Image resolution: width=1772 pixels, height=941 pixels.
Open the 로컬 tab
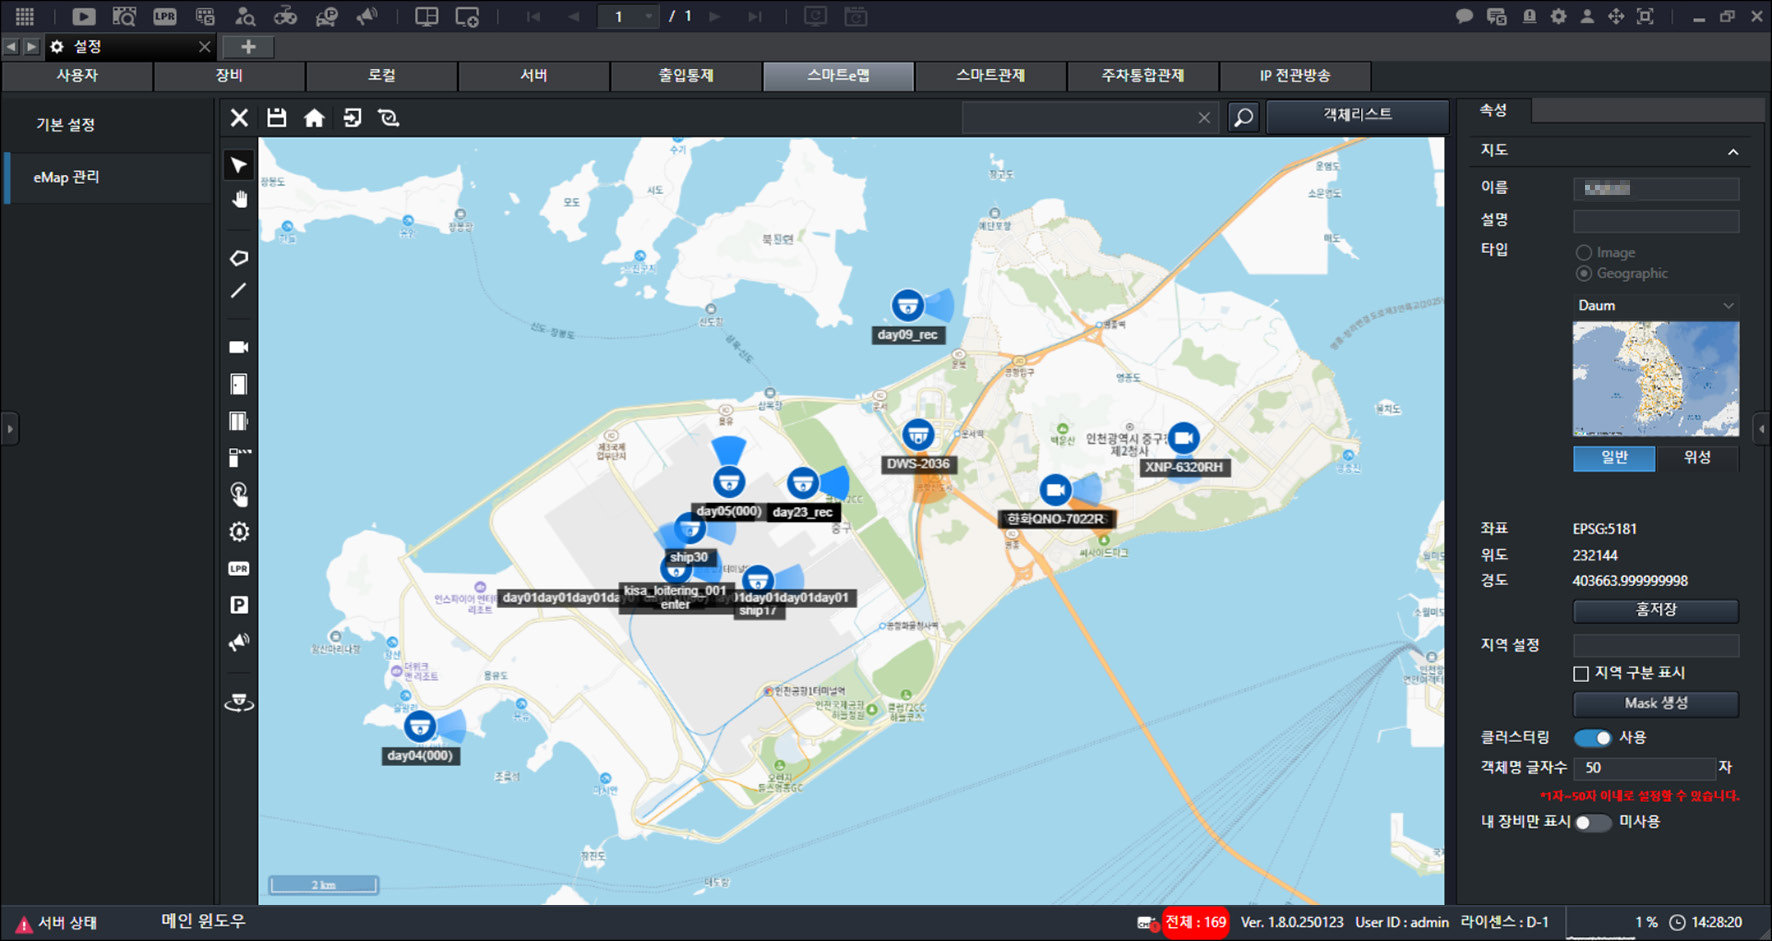point(381,76)
